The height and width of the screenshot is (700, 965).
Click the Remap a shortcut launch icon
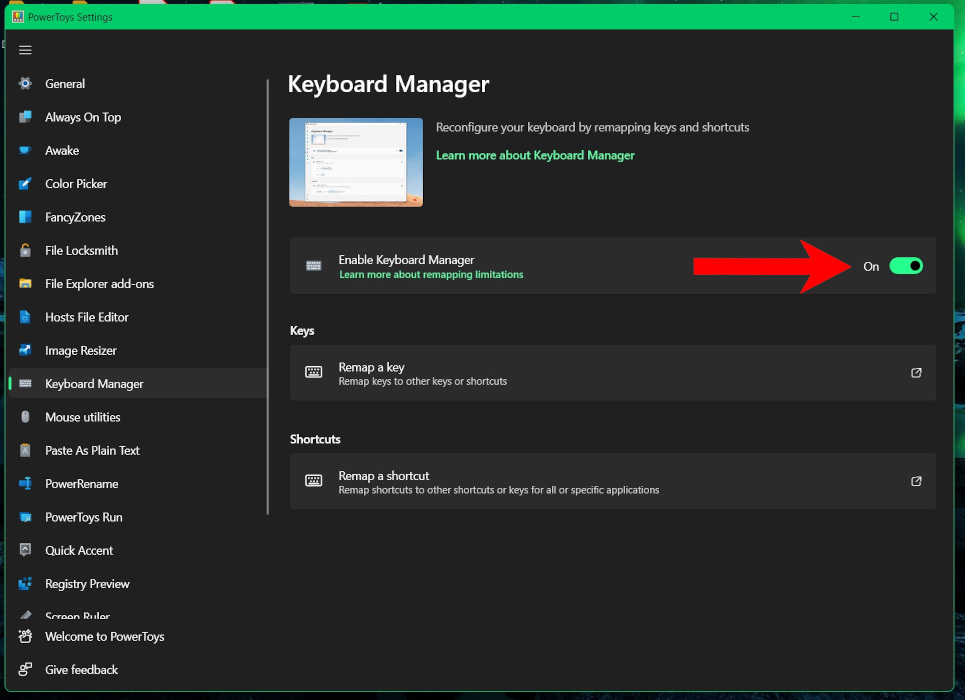916,481
